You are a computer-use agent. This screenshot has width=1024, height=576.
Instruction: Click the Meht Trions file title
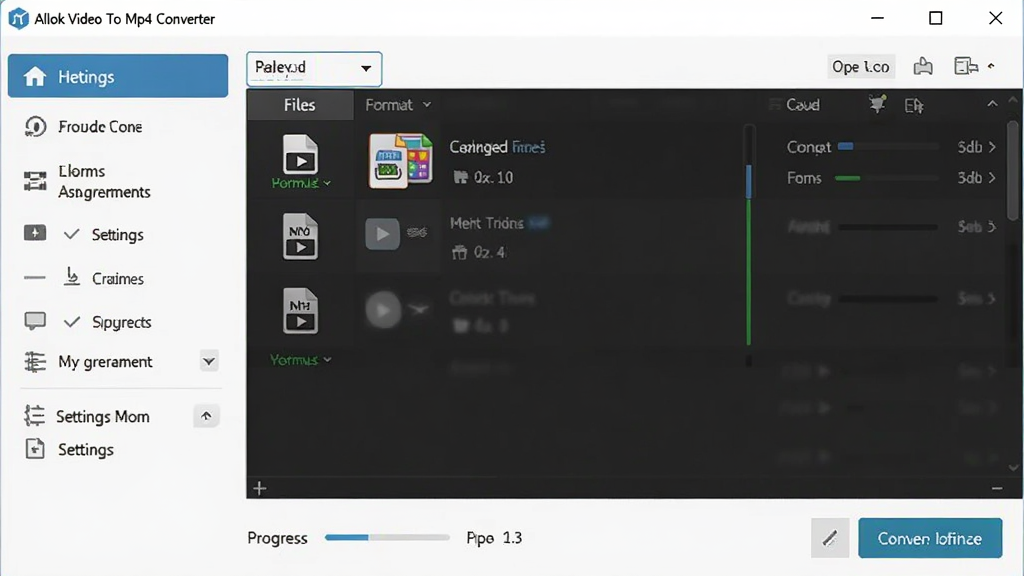pyautogui.click(x=487, y=223)
